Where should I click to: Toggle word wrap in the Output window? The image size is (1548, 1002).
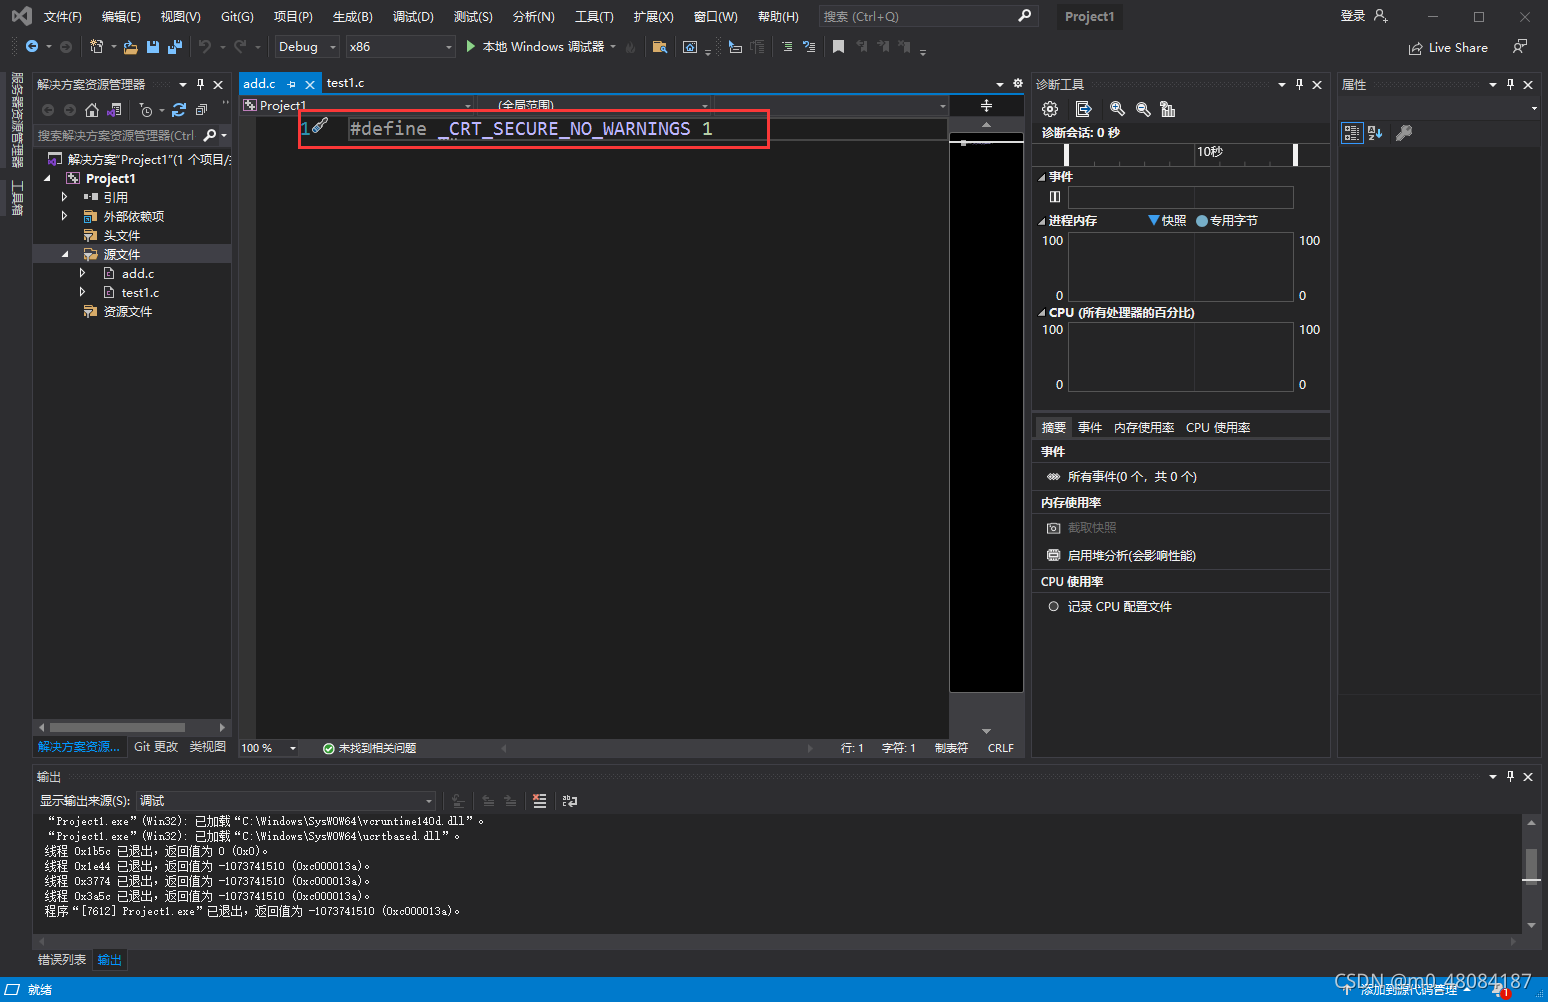570,801
